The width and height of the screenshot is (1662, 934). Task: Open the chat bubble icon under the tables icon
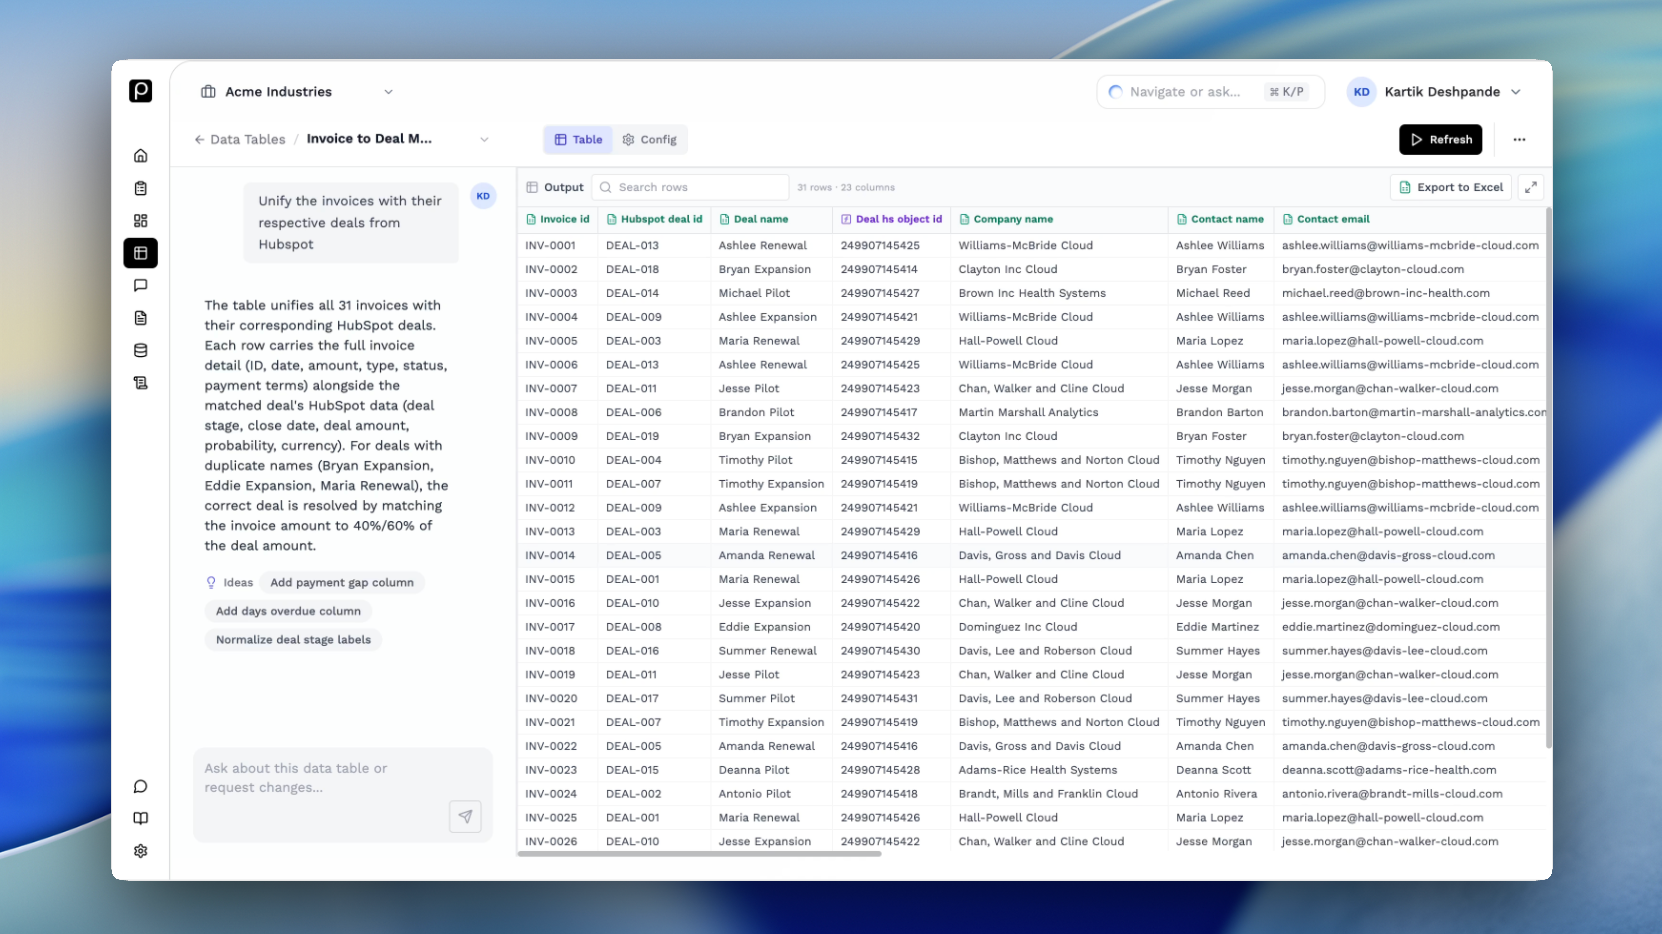141,286
